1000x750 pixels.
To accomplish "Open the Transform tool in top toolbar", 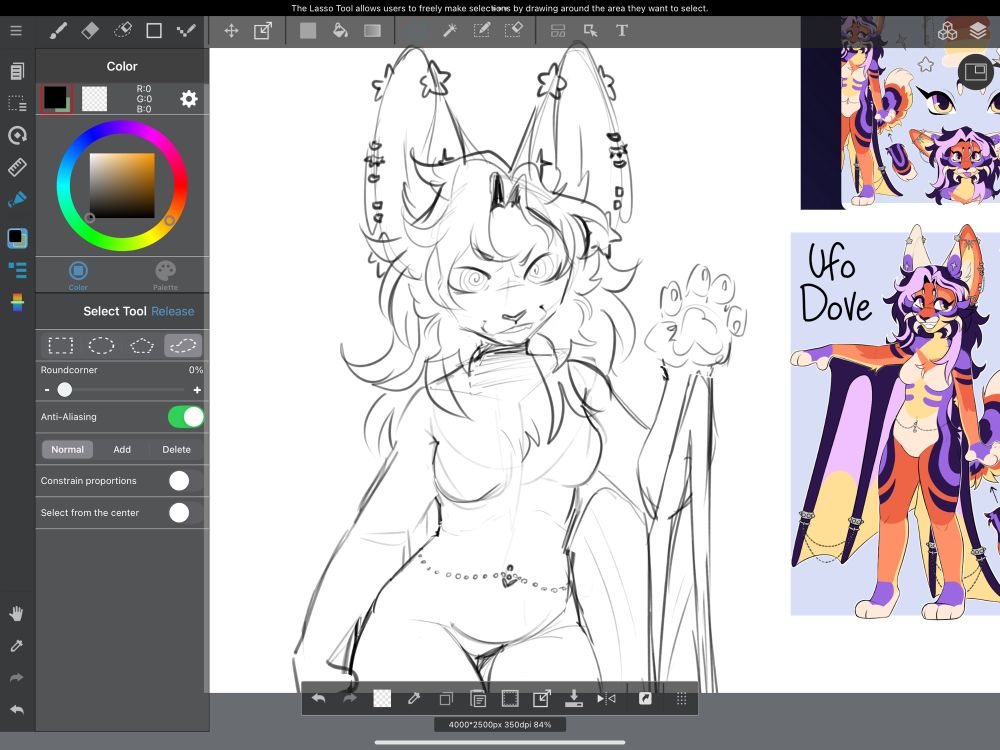I will tap(263, 31).
